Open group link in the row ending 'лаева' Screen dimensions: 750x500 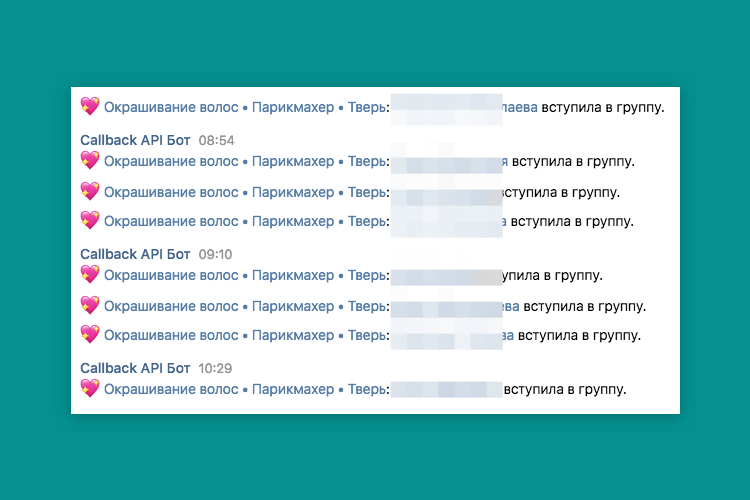coord(247,107)
